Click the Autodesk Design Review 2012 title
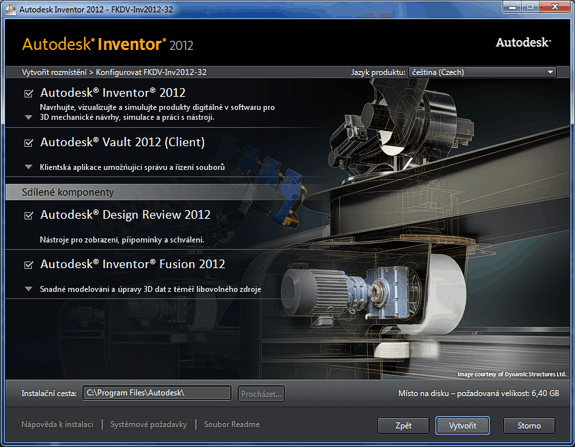This screenshot has height=447, width=575. click(x=125, y=215)
